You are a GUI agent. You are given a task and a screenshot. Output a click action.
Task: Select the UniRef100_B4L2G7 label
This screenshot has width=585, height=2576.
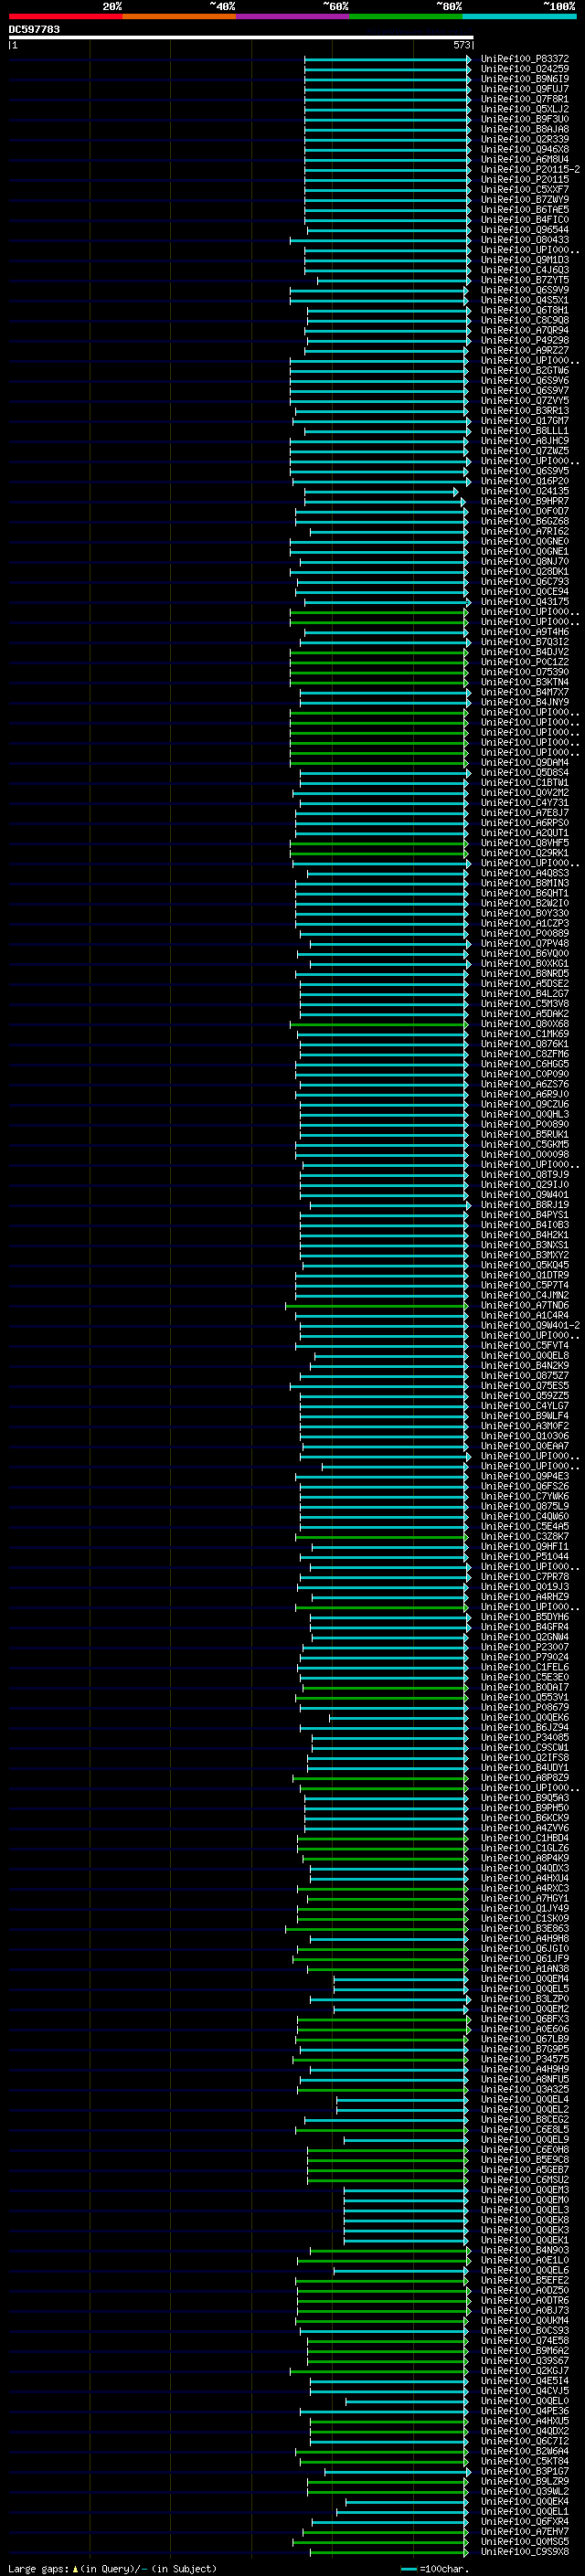(x=525, y=994)
